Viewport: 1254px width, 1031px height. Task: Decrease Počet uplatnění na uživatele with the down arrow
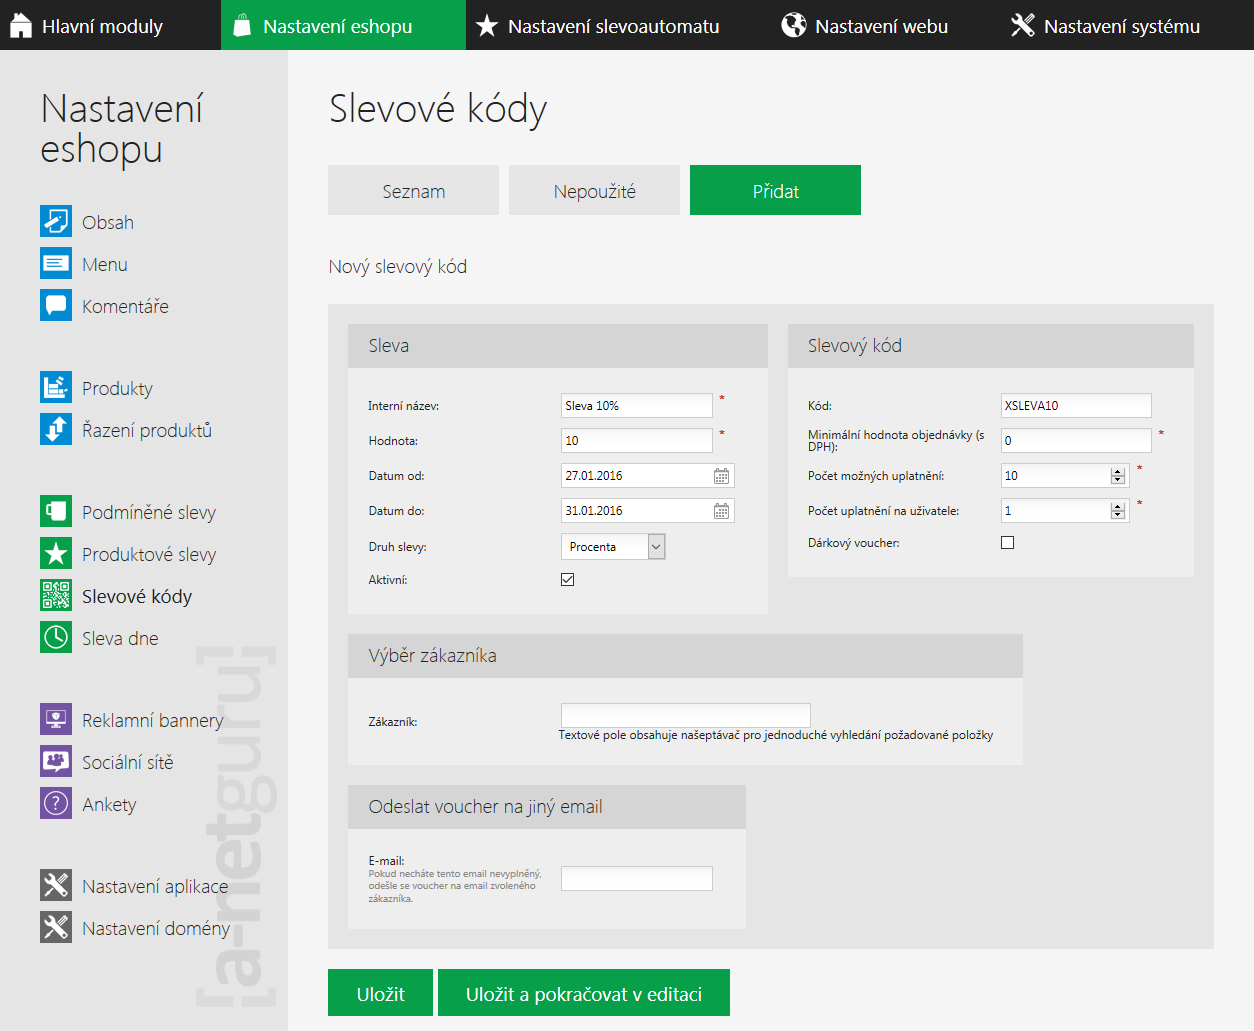coord(1118,516)
